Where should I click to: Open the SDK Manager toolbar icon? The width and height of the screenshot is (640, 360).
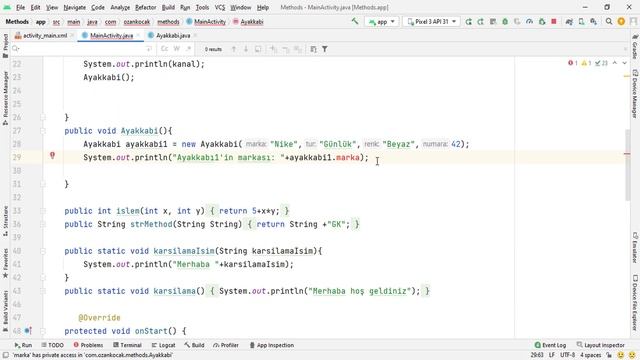click(593, 22)
